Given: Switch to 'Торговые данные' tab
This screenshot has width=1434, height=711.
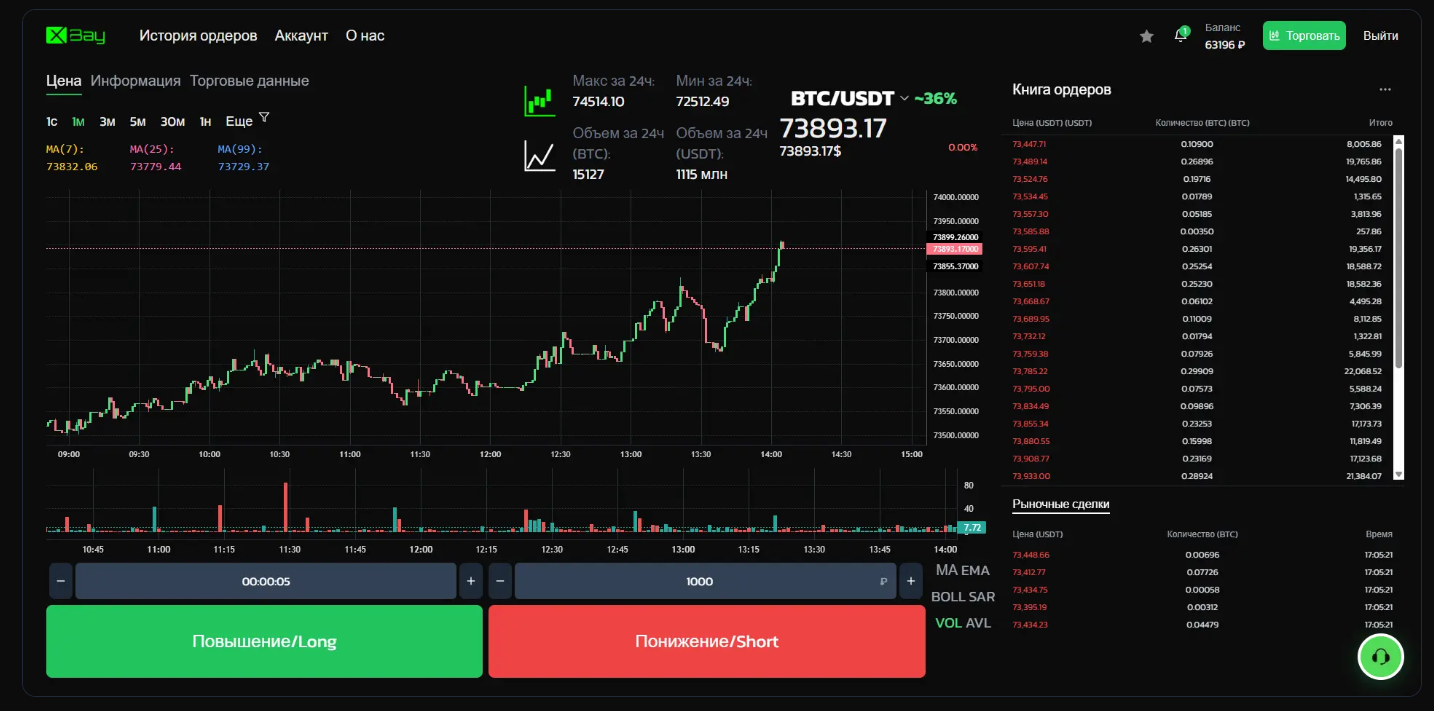Looking at the screenshot, I should click(249, 81).
